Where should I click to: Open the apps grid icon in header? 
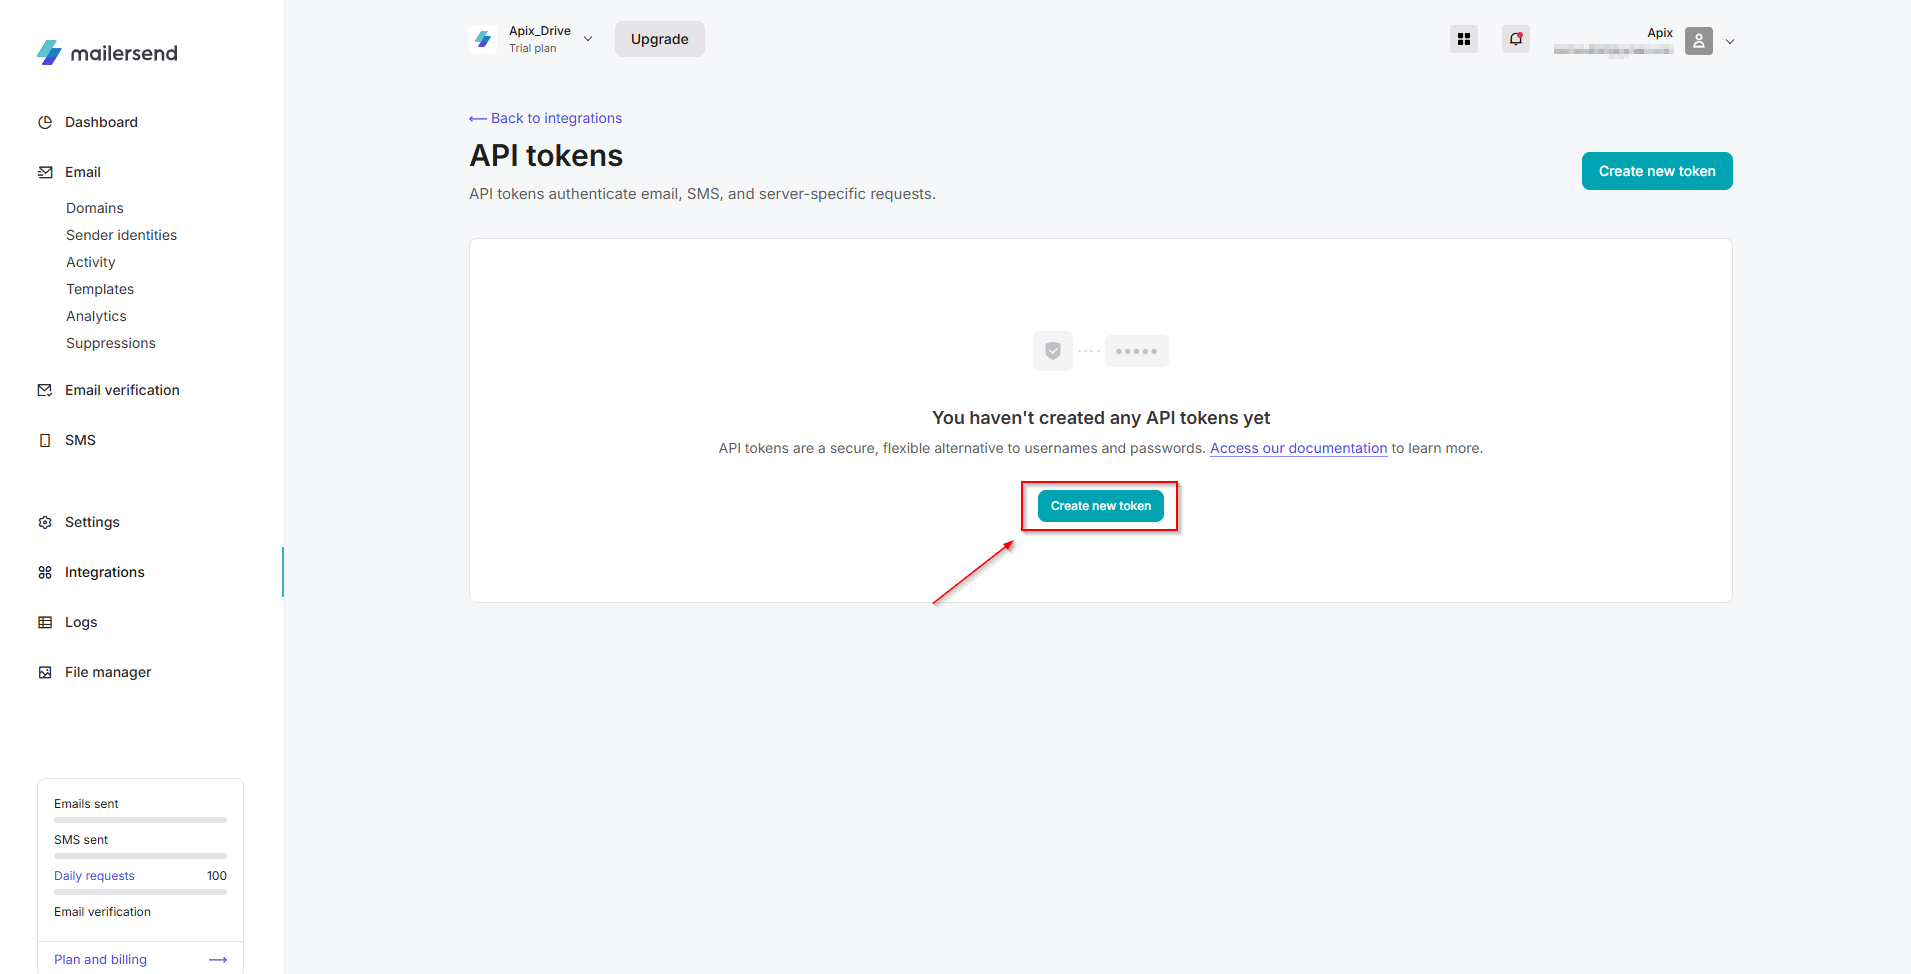coord(1464,39)
